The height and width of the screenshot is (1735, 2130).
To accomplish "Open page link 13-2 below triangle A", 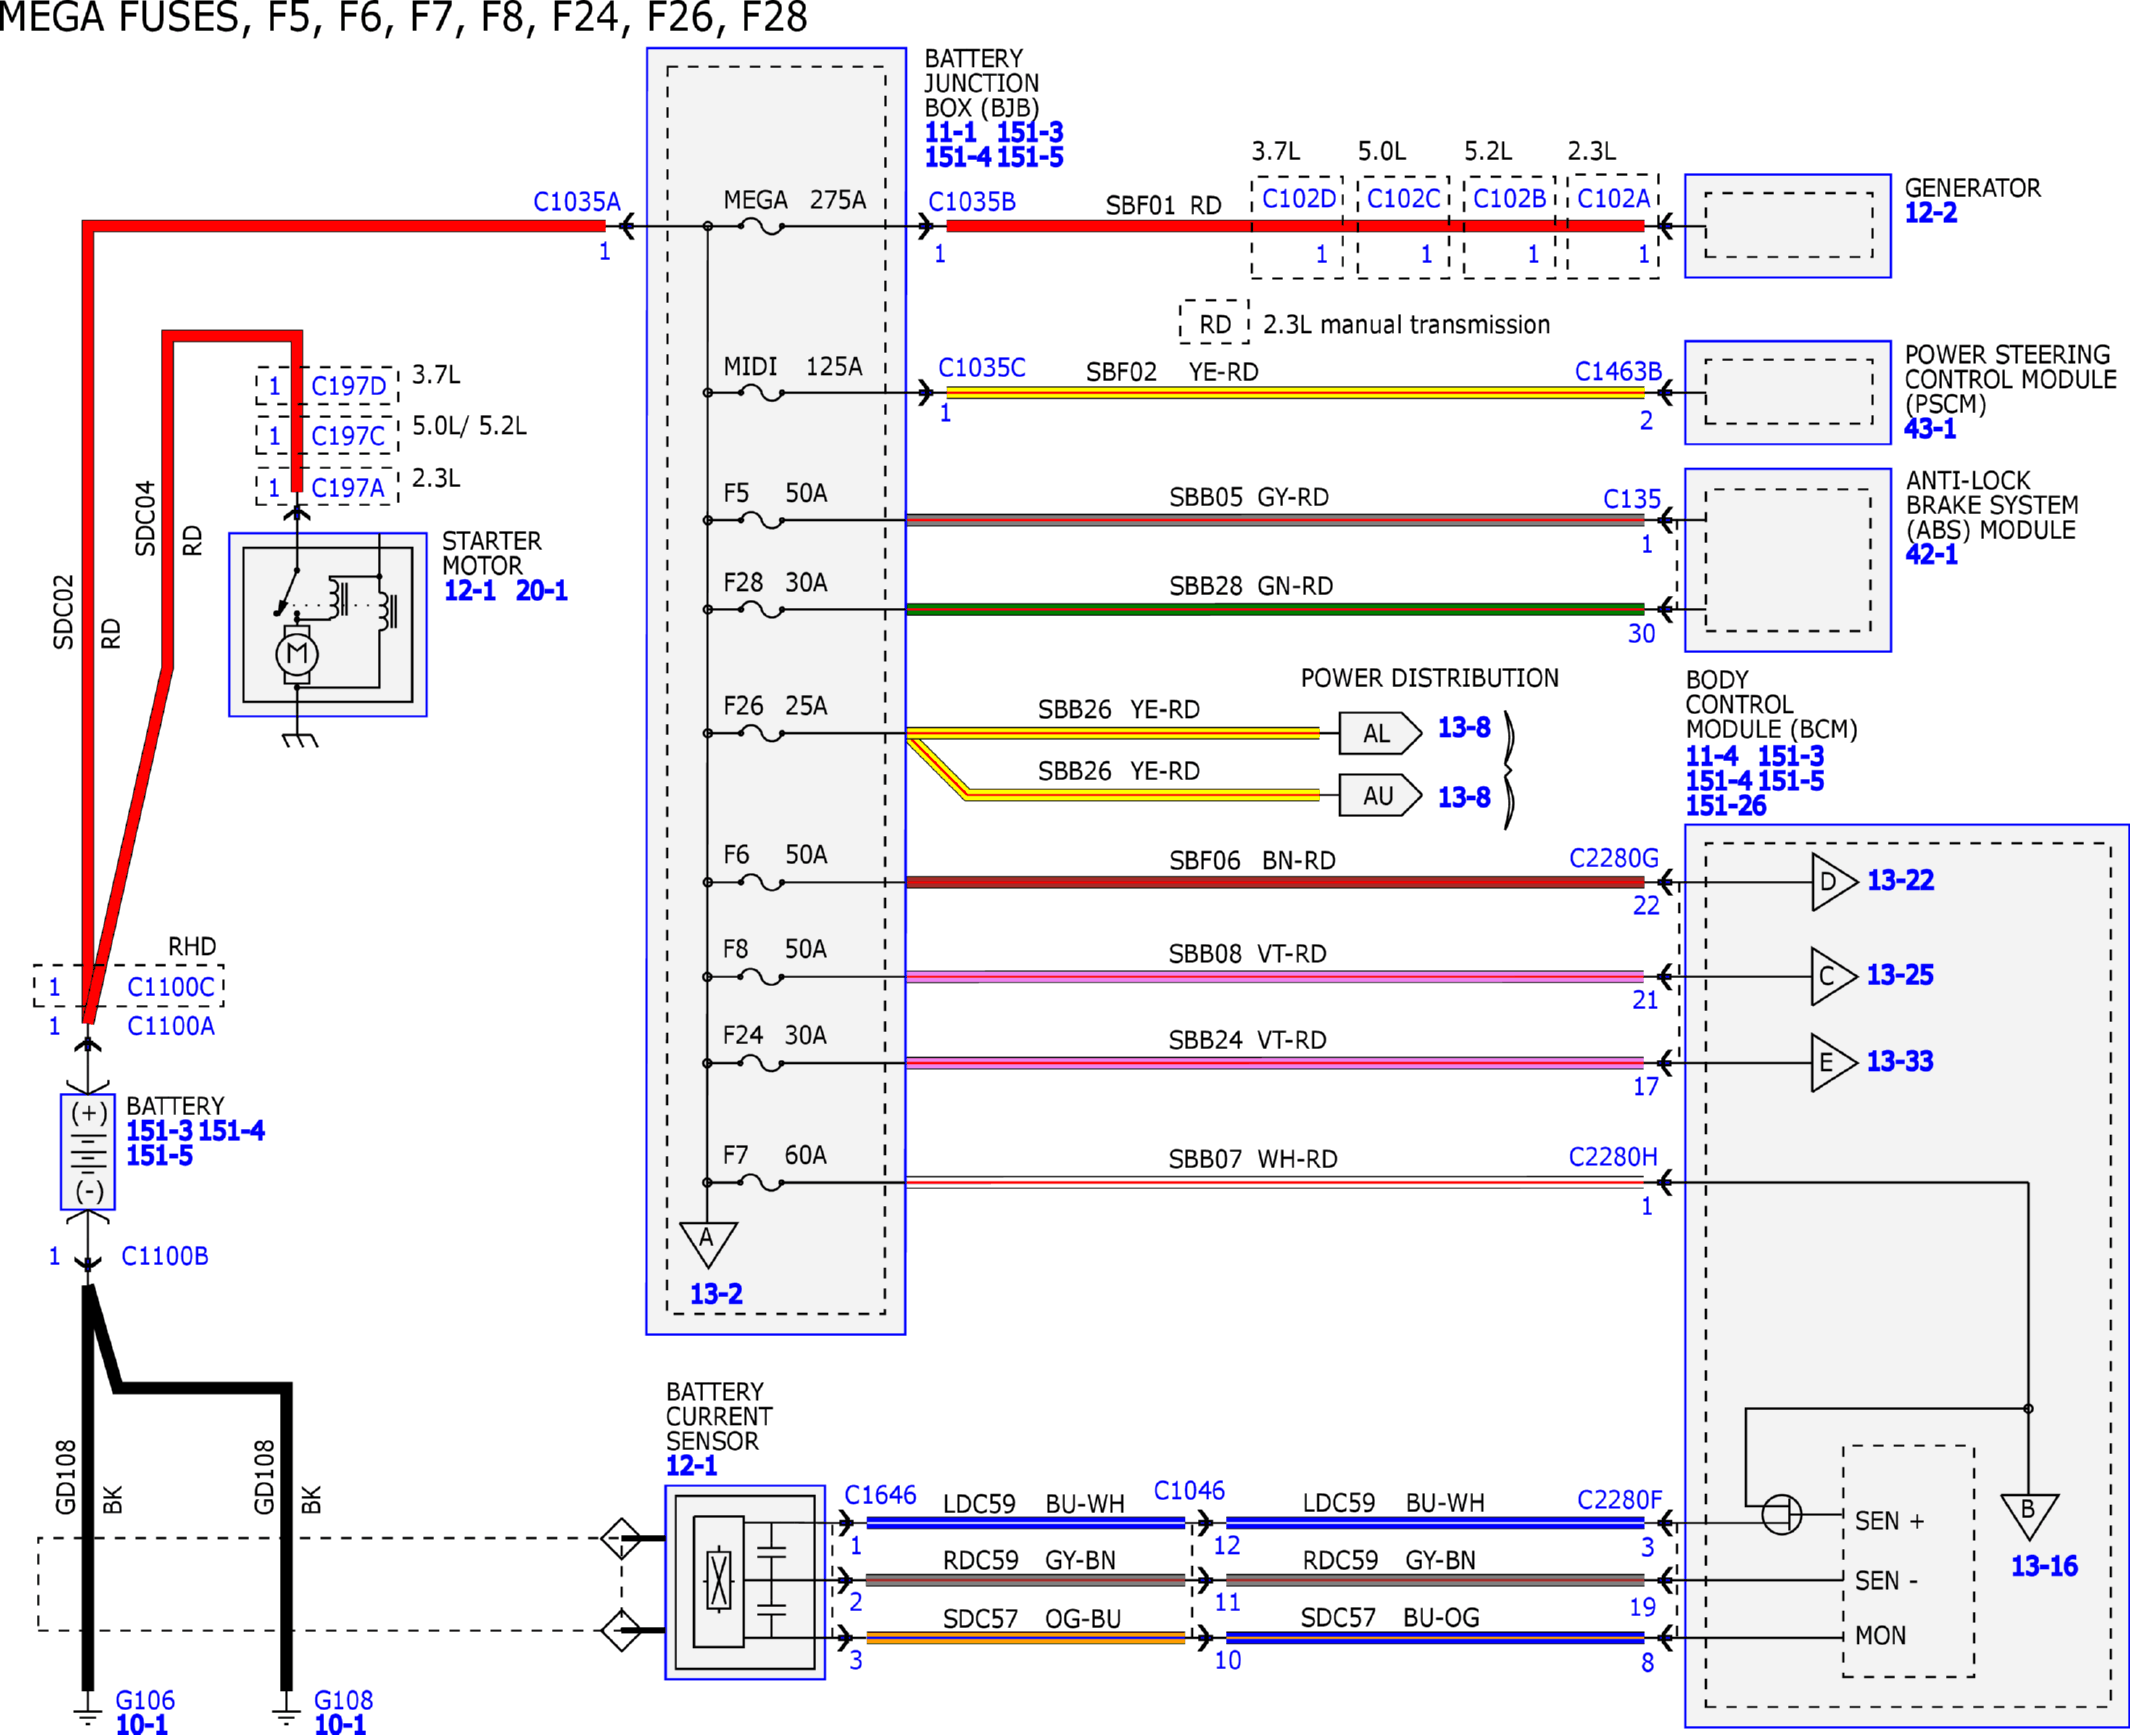I will pyautogui.click(x=716, y=1294).
